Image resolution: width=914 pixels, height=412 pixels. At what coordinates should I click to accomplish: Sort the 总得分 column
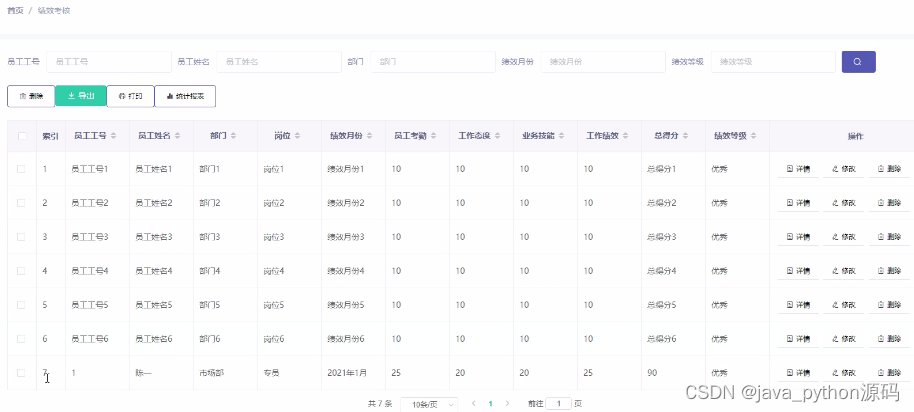pos(686,136)
